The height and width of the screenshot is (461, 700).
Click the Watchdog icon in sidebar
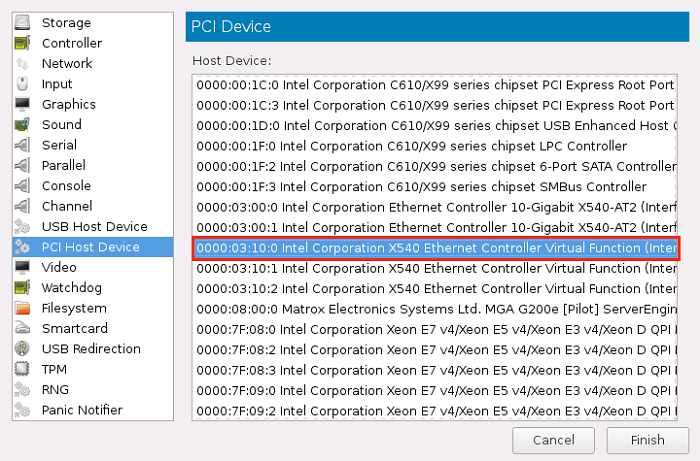[22, 288]
